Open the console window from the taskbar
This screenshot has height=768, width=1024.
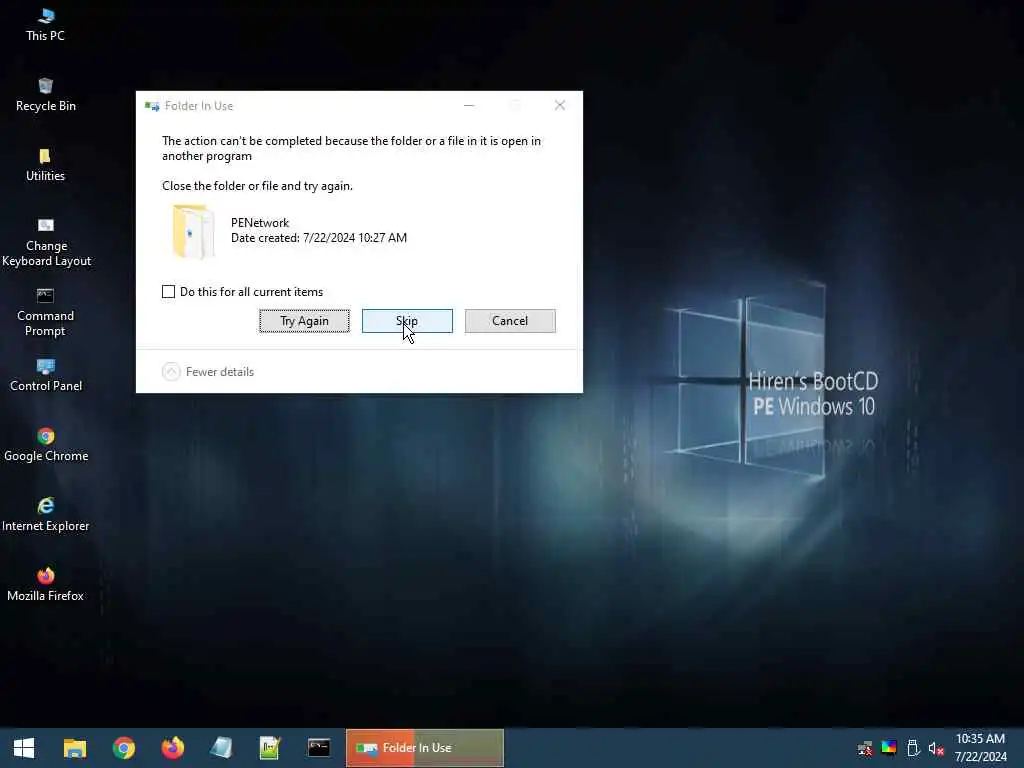[x=319, y=748]
